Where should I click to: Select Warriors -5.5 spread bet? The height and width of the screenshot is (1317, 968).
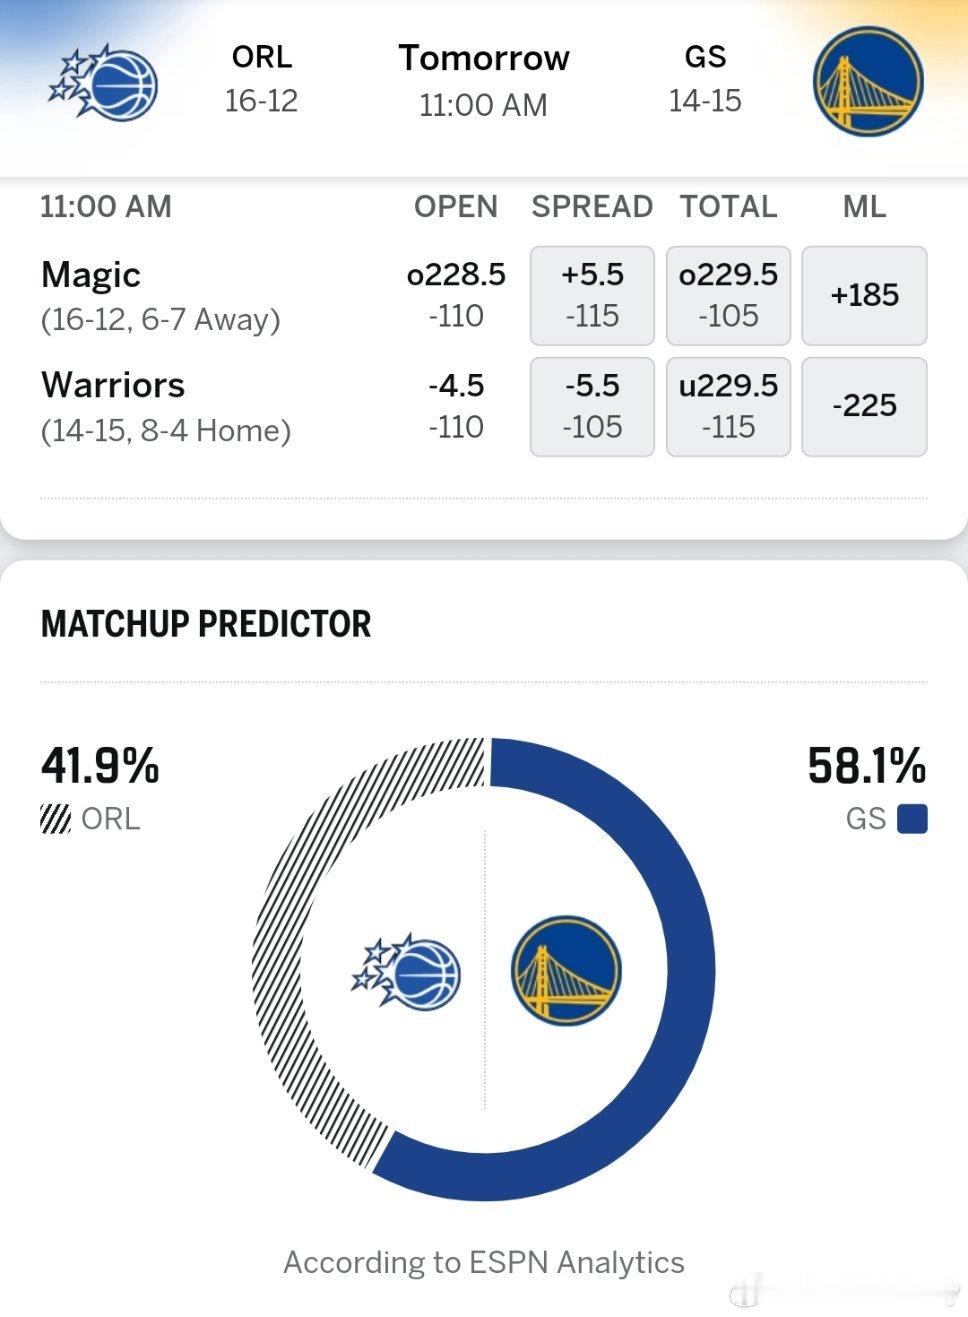pyautogui.click(x=592, y=406)
